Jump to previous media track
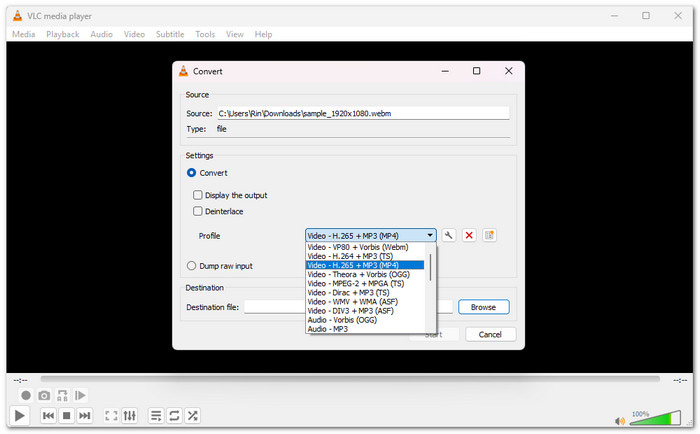The image size is (700, 434). pos(48,416)
